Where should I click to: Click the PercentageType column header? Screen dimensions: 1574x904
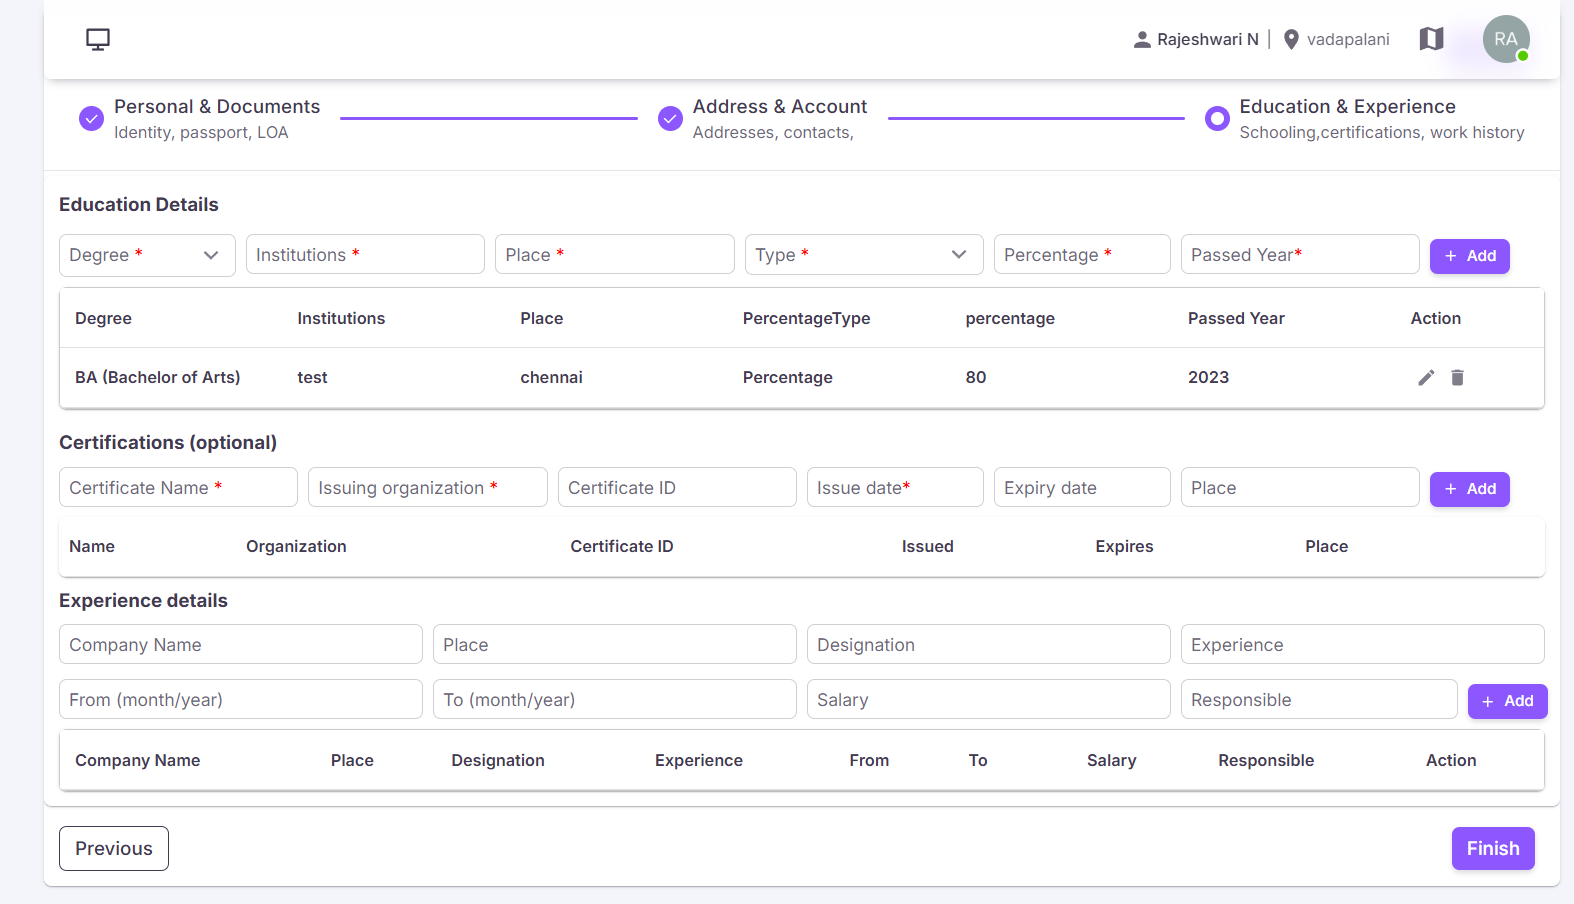point(806,318)
